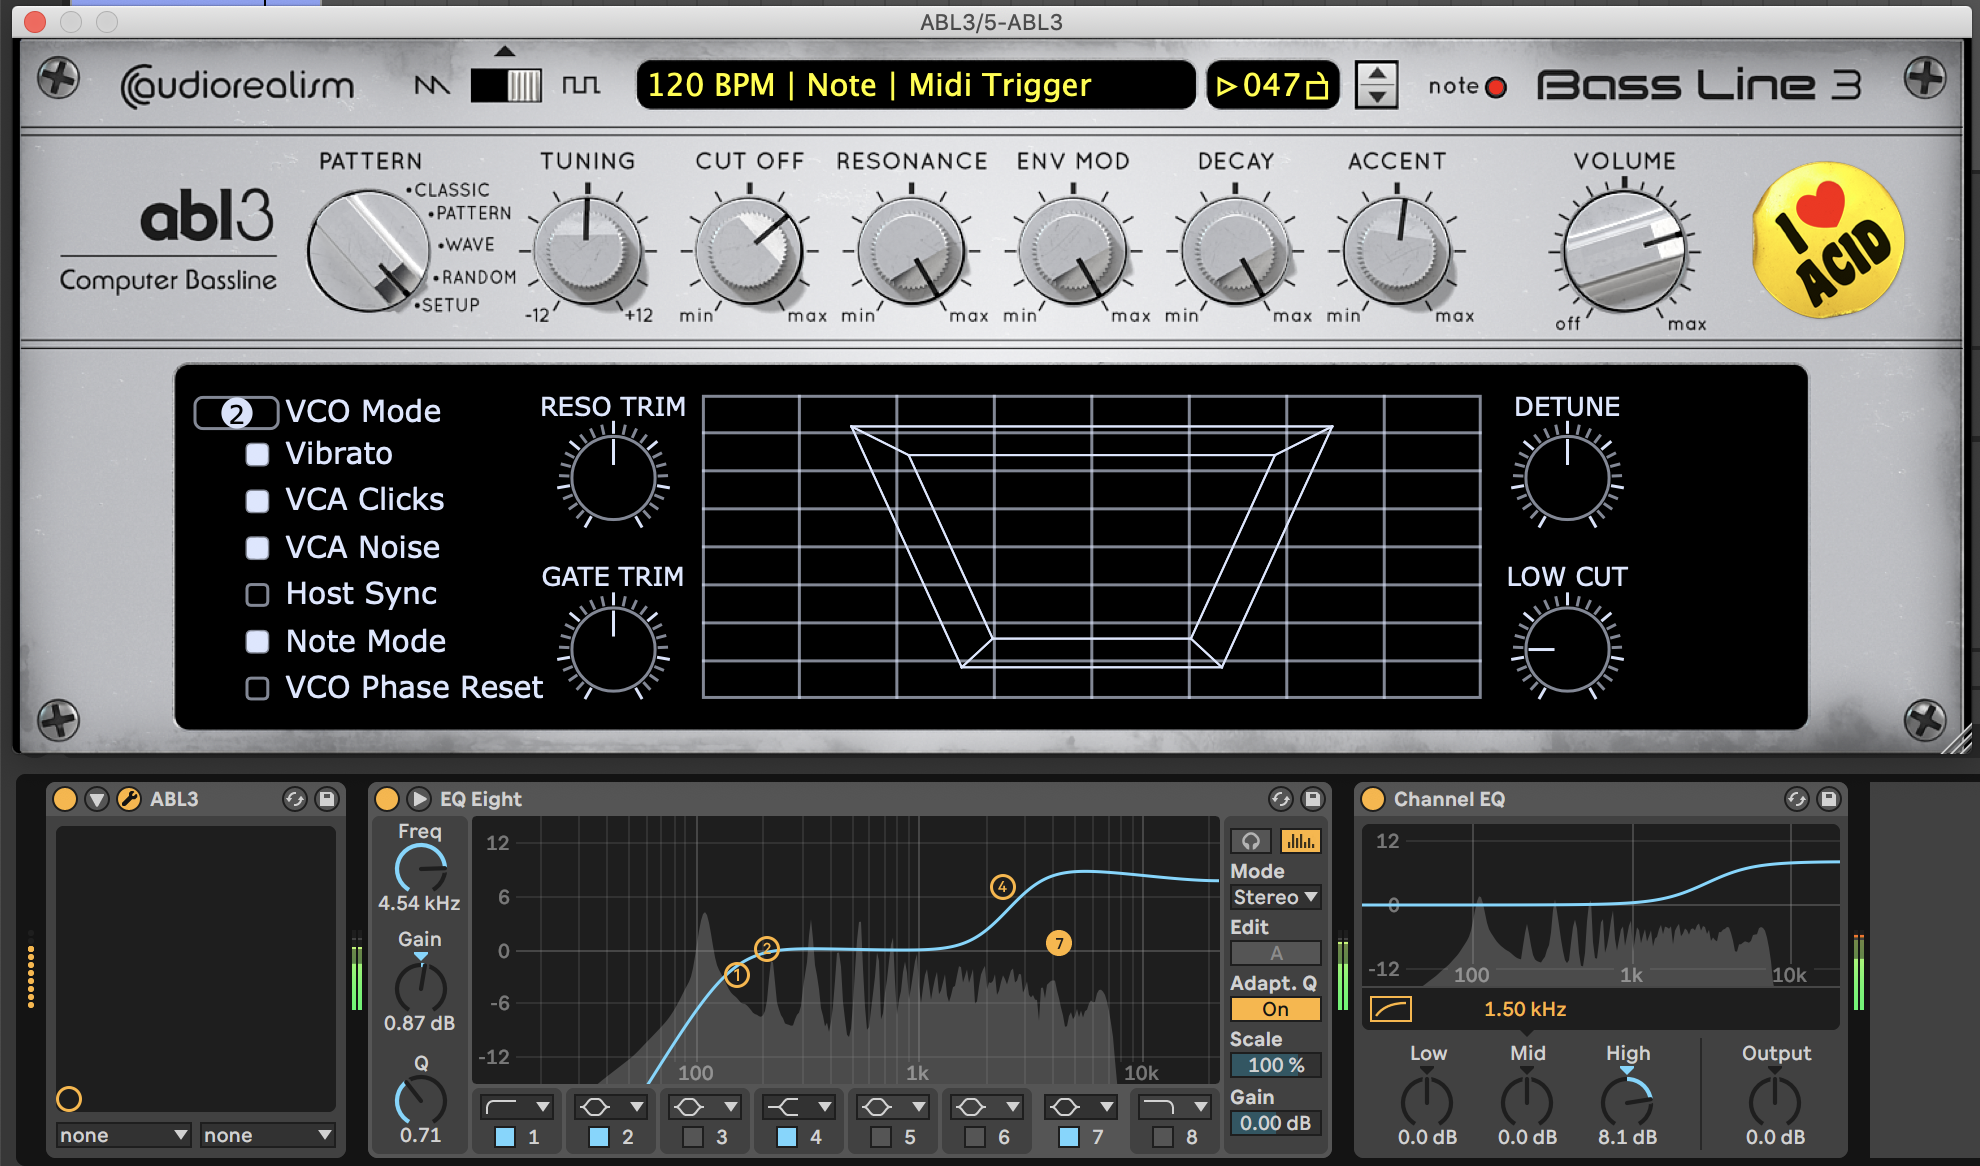1980x1166 pixels.
Task: Click Channel EQ high-pass filter icon
Action: click(1391, 1009)
